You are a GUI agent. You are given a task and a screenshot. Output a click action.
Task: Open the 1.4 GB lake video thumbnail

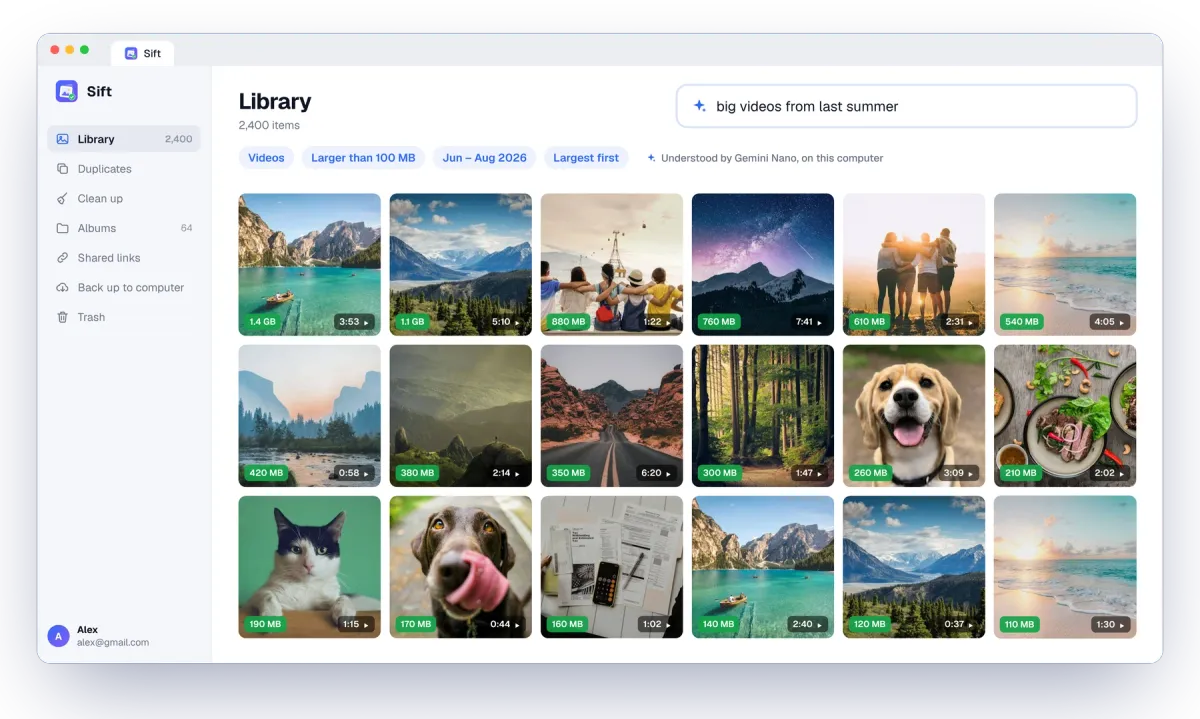[x=309, y=264]
